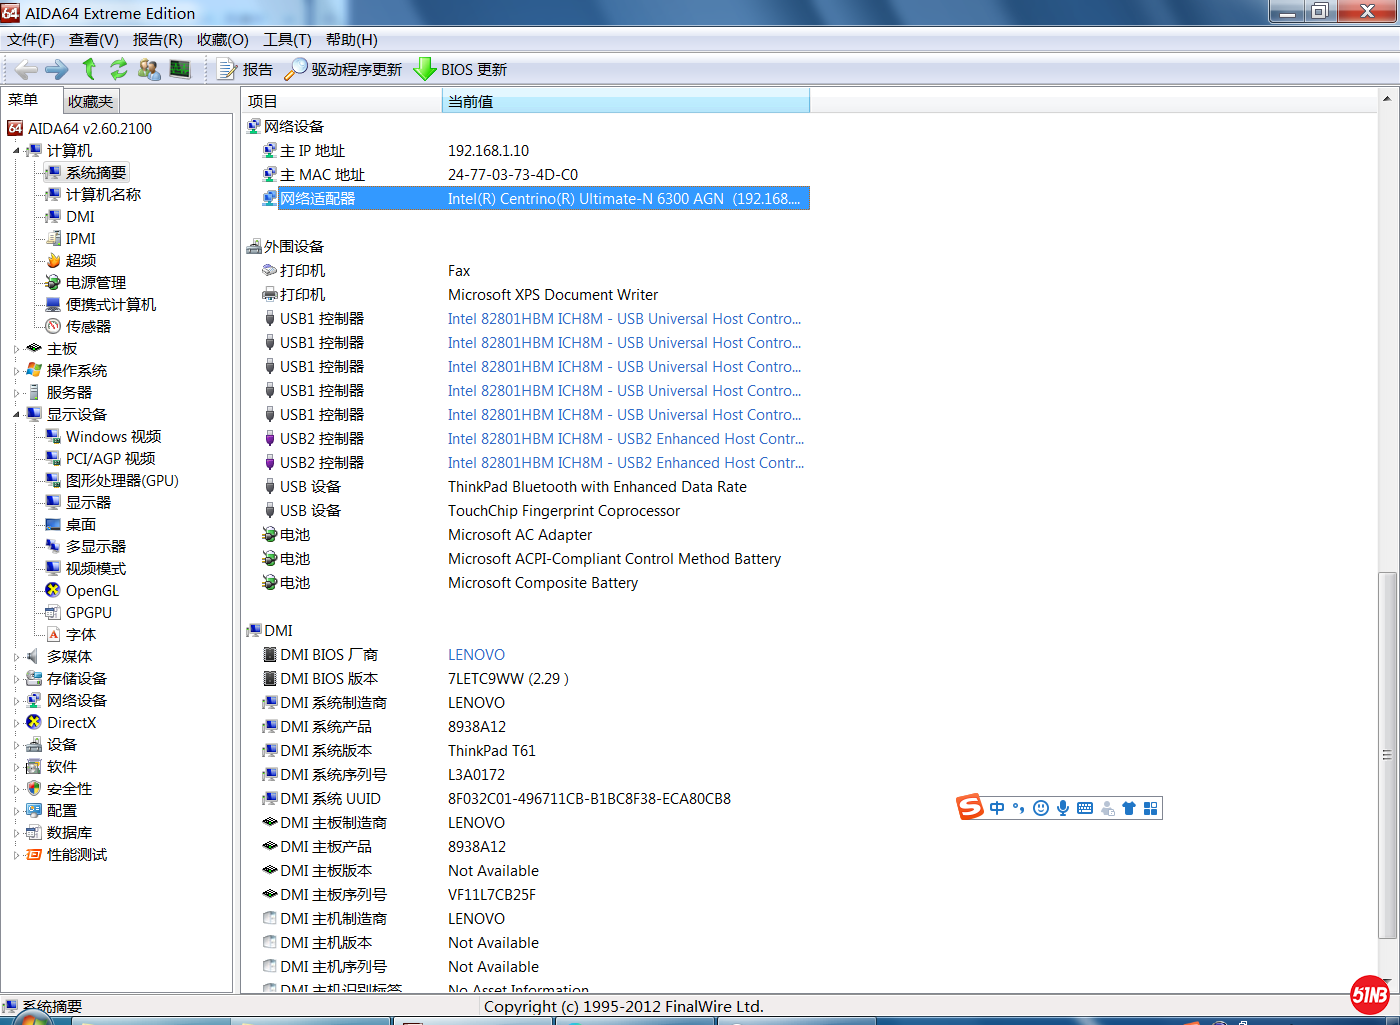Open the users icon in toolbar
The height and width of the screenshot is (1025, 1400).
click(x=149, y=69)
